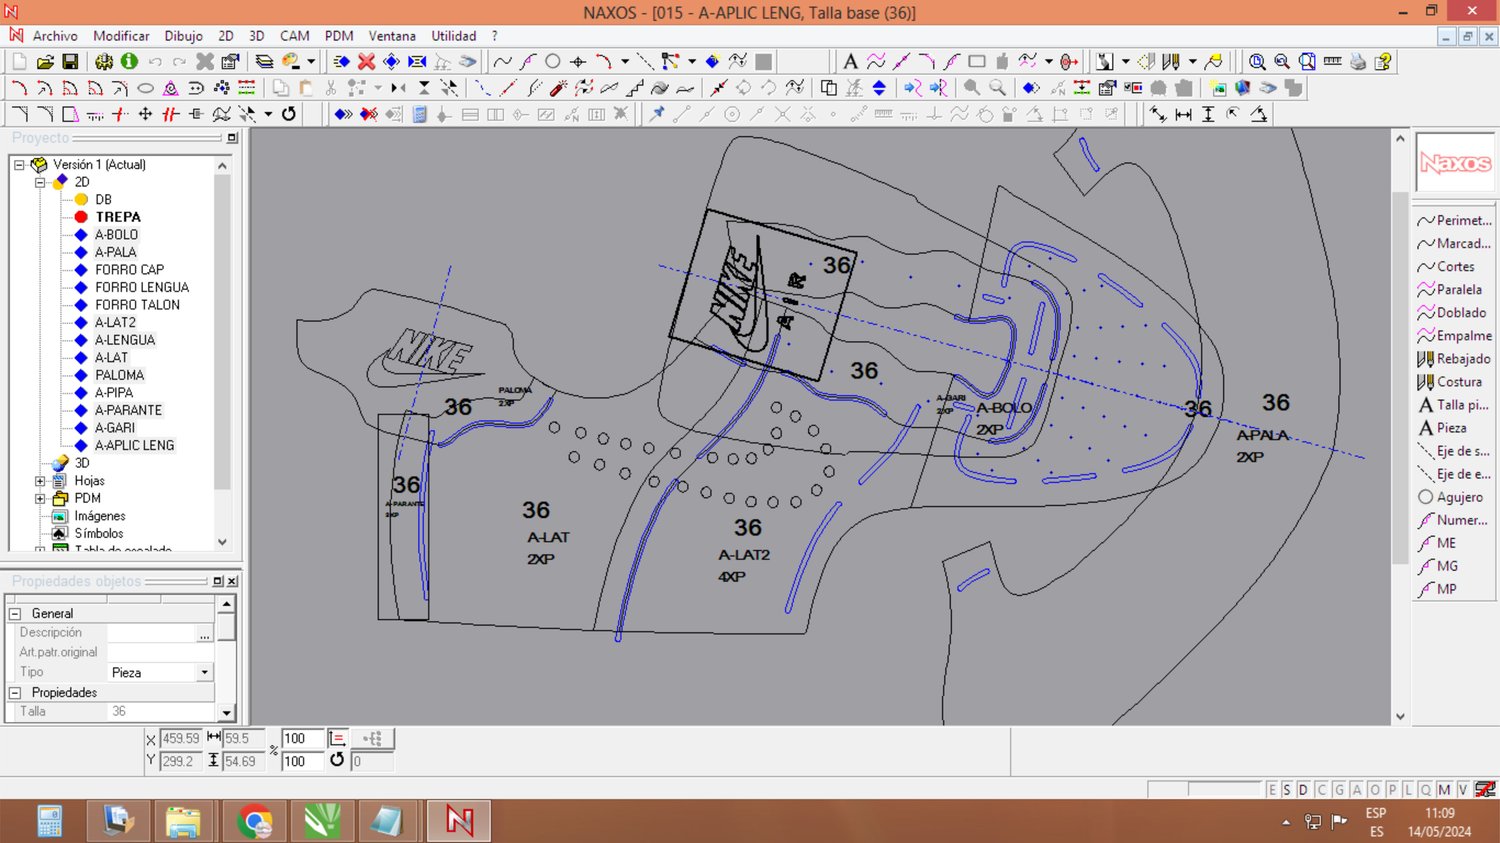Select the circle drawing tool
The width and height of the screenshot is (1500, 843).
point(553,62)
